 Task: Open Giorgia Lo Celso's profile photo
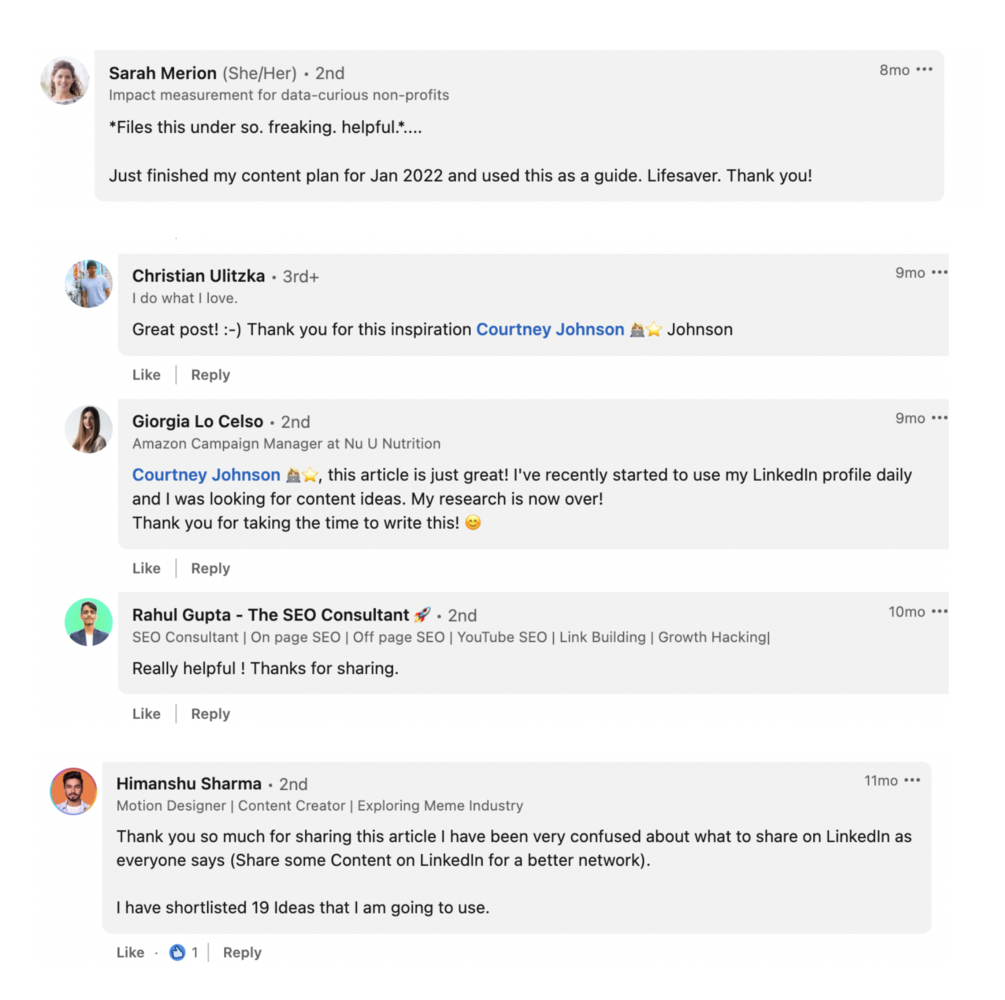coord(89,429)
